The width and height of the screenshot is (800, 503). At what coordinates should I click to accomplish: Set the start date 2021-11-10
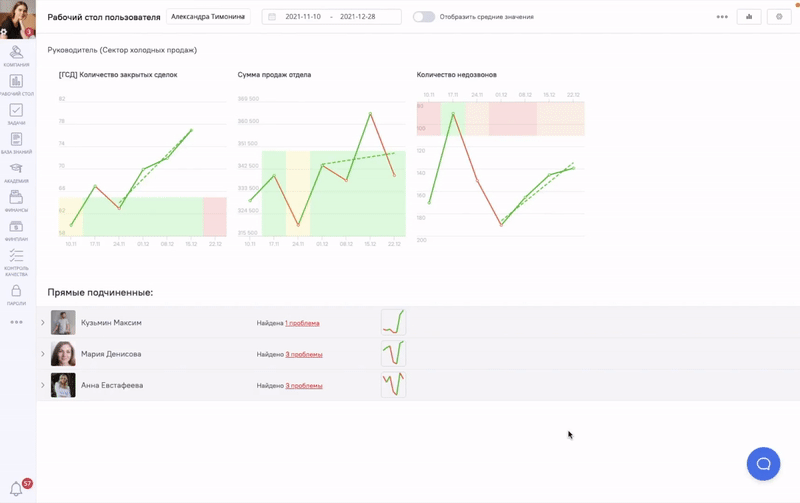303,16
